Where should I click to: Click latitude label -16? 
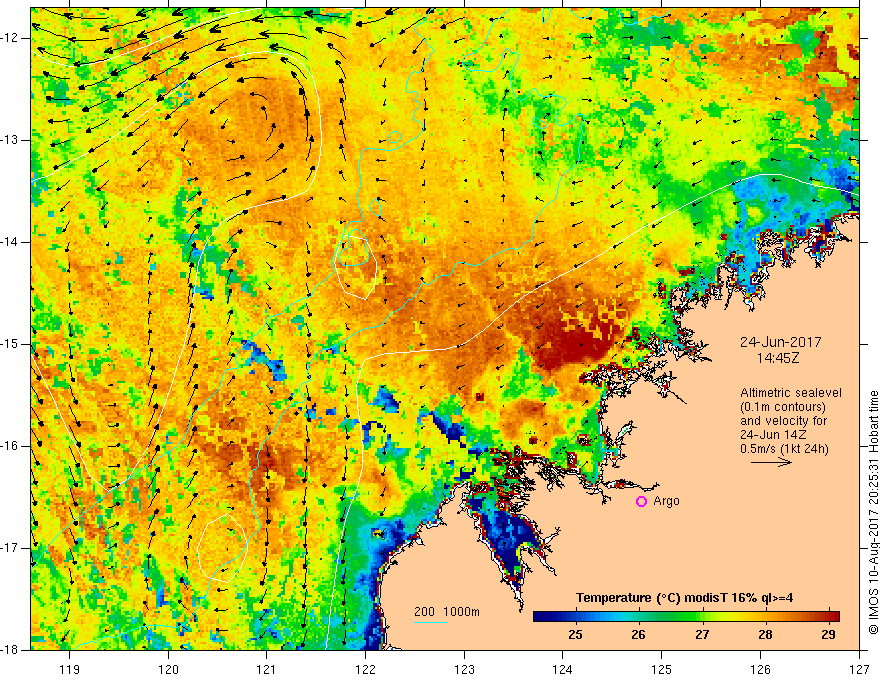coord(10,446)
